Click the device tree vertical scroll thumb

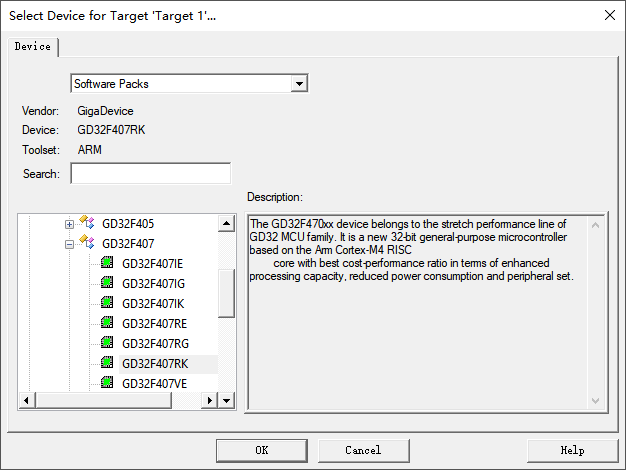(226, 294)
